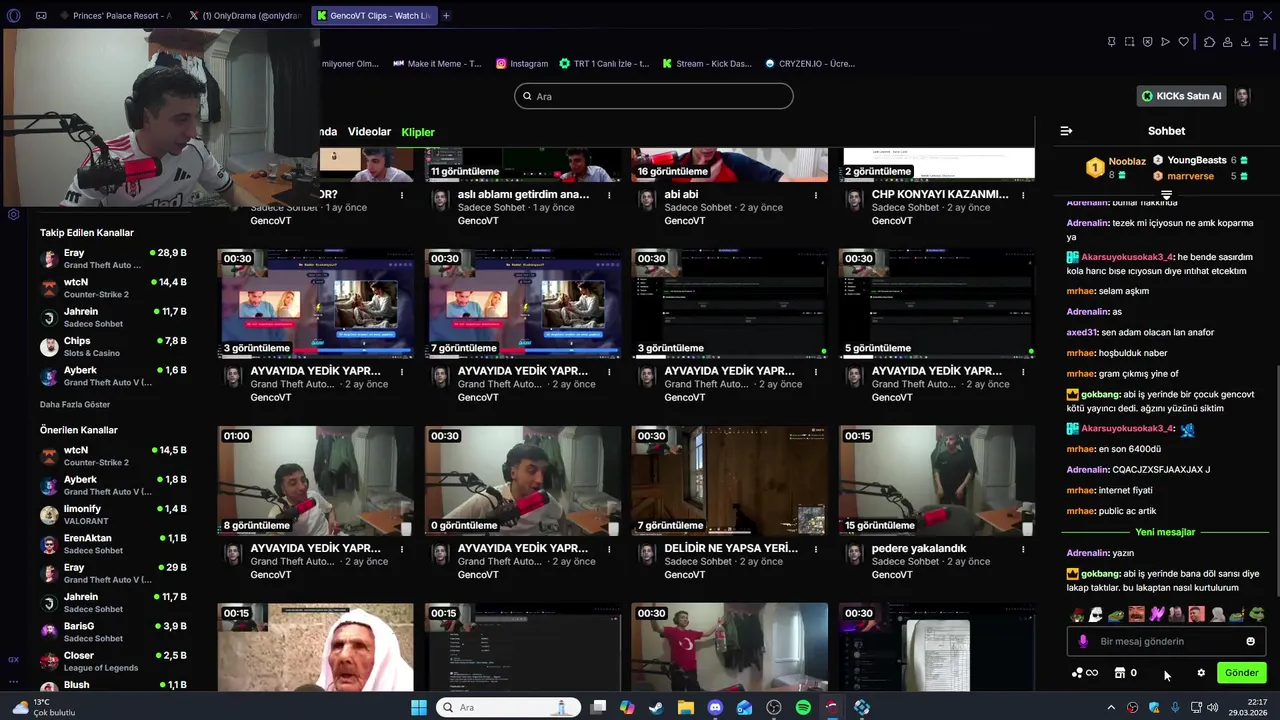Viewport: 1280px width, 720px height.
Task: Click the browser tab search magnifier icon
Action: [x=1209, y=16]
